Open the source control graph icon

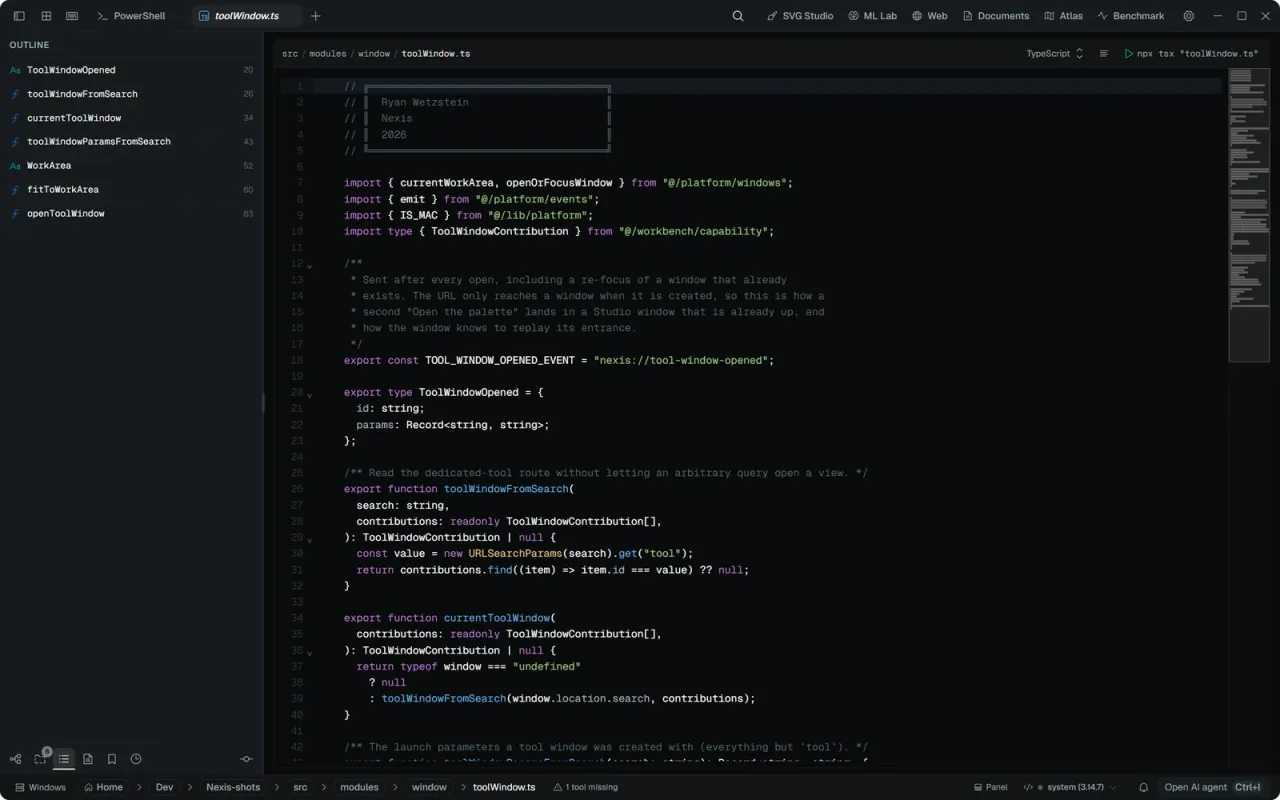(x=15, y=759)
